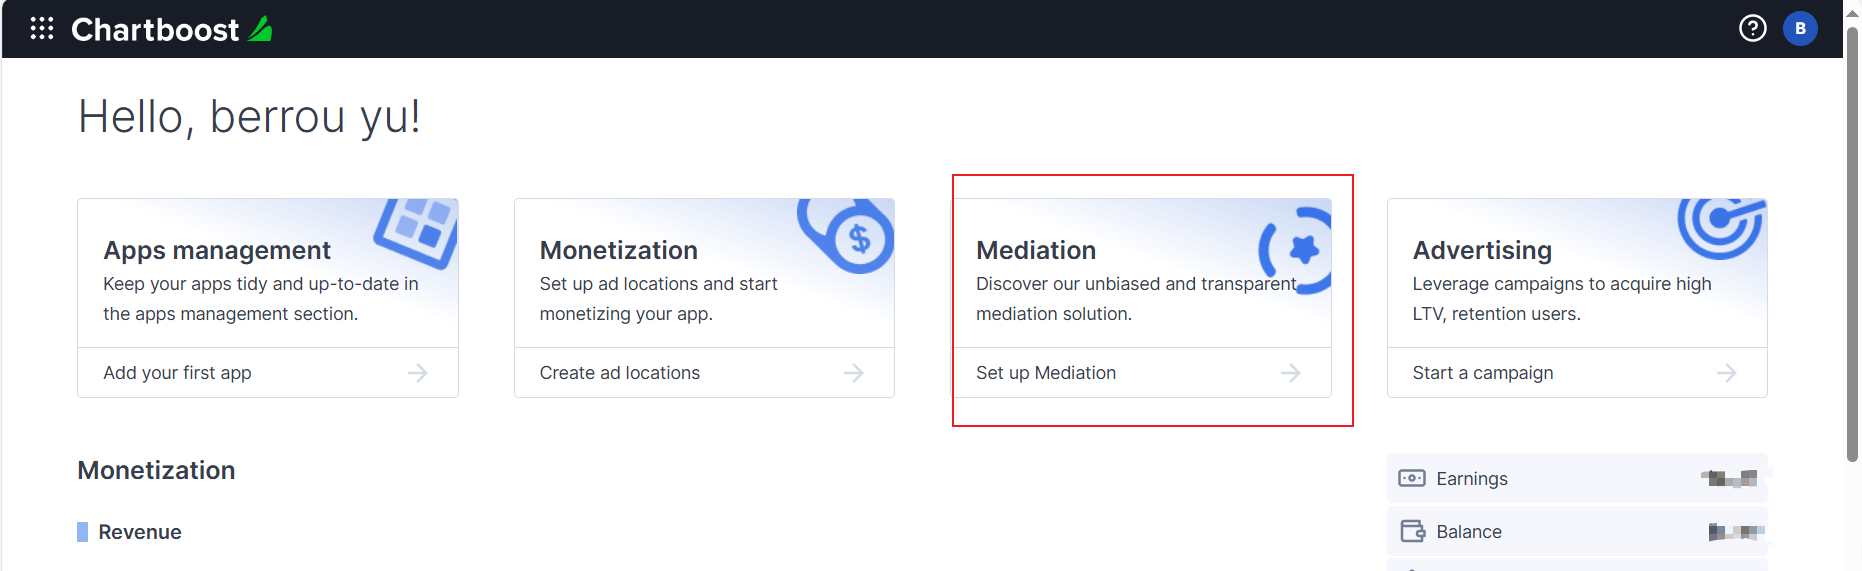Click the Balance wallet icon

tap(1412, 531)
